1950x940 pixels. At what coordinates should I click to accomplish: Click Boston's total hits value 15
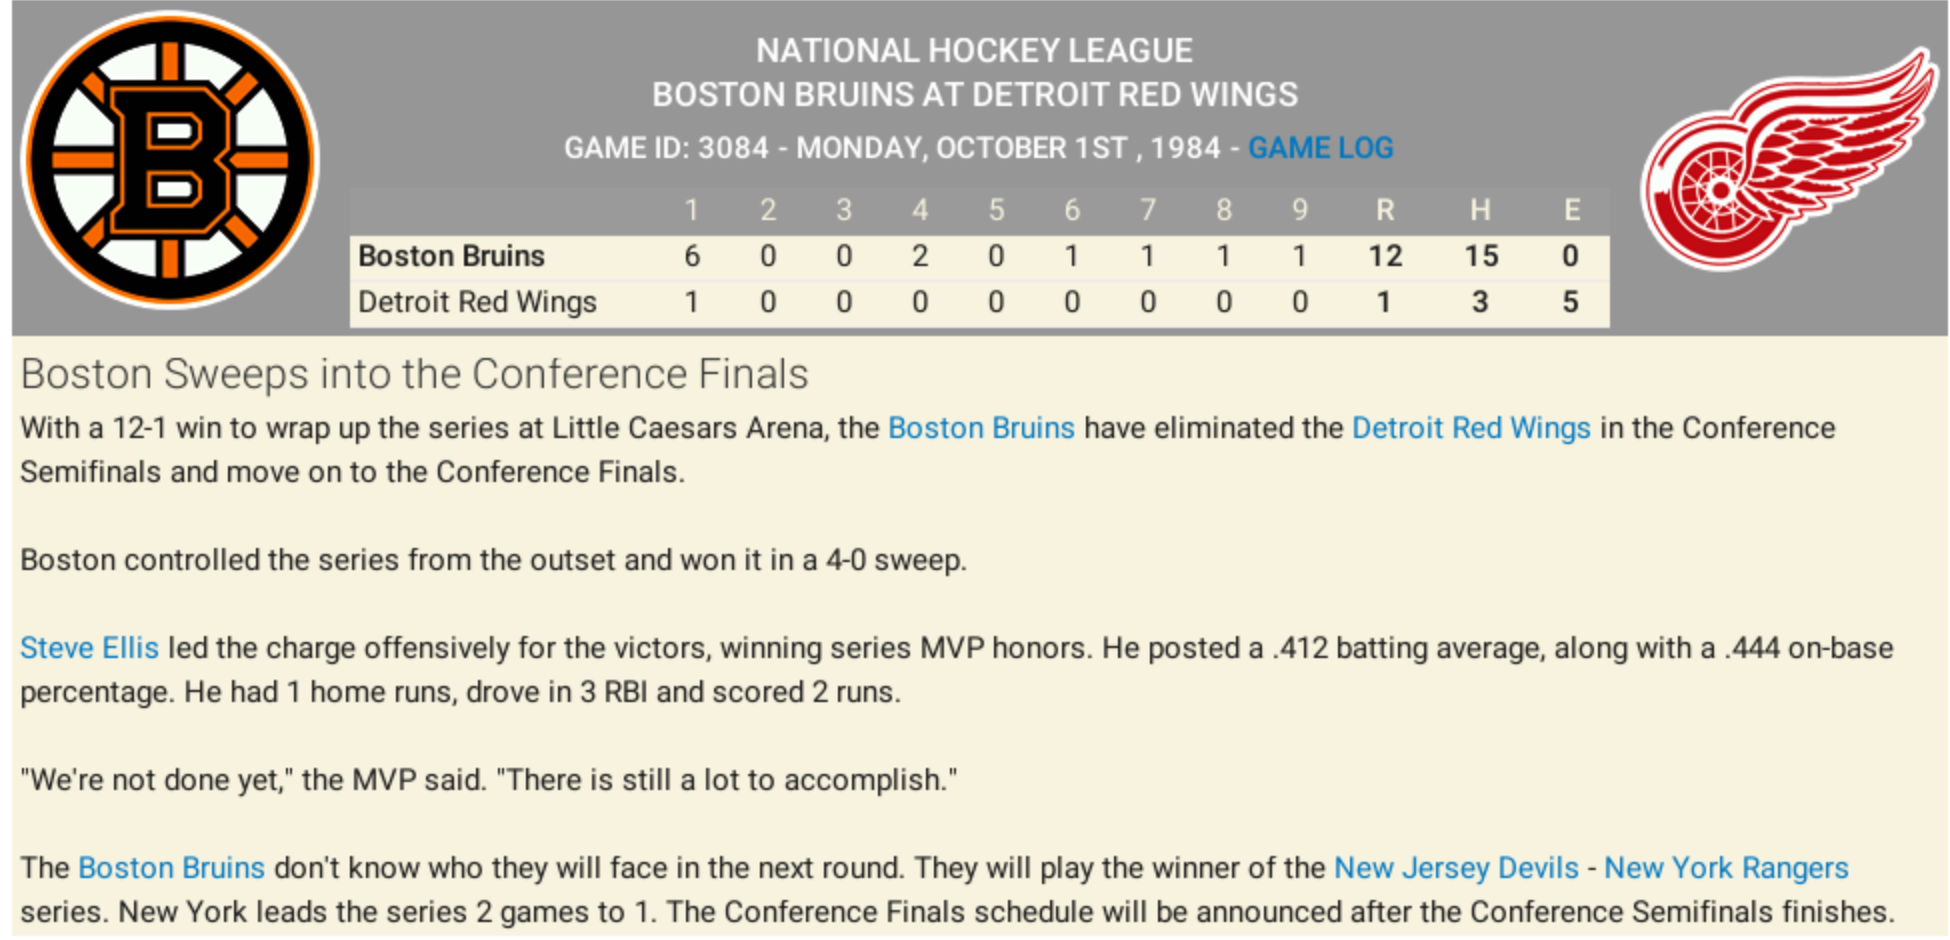tap(1480, 256)
